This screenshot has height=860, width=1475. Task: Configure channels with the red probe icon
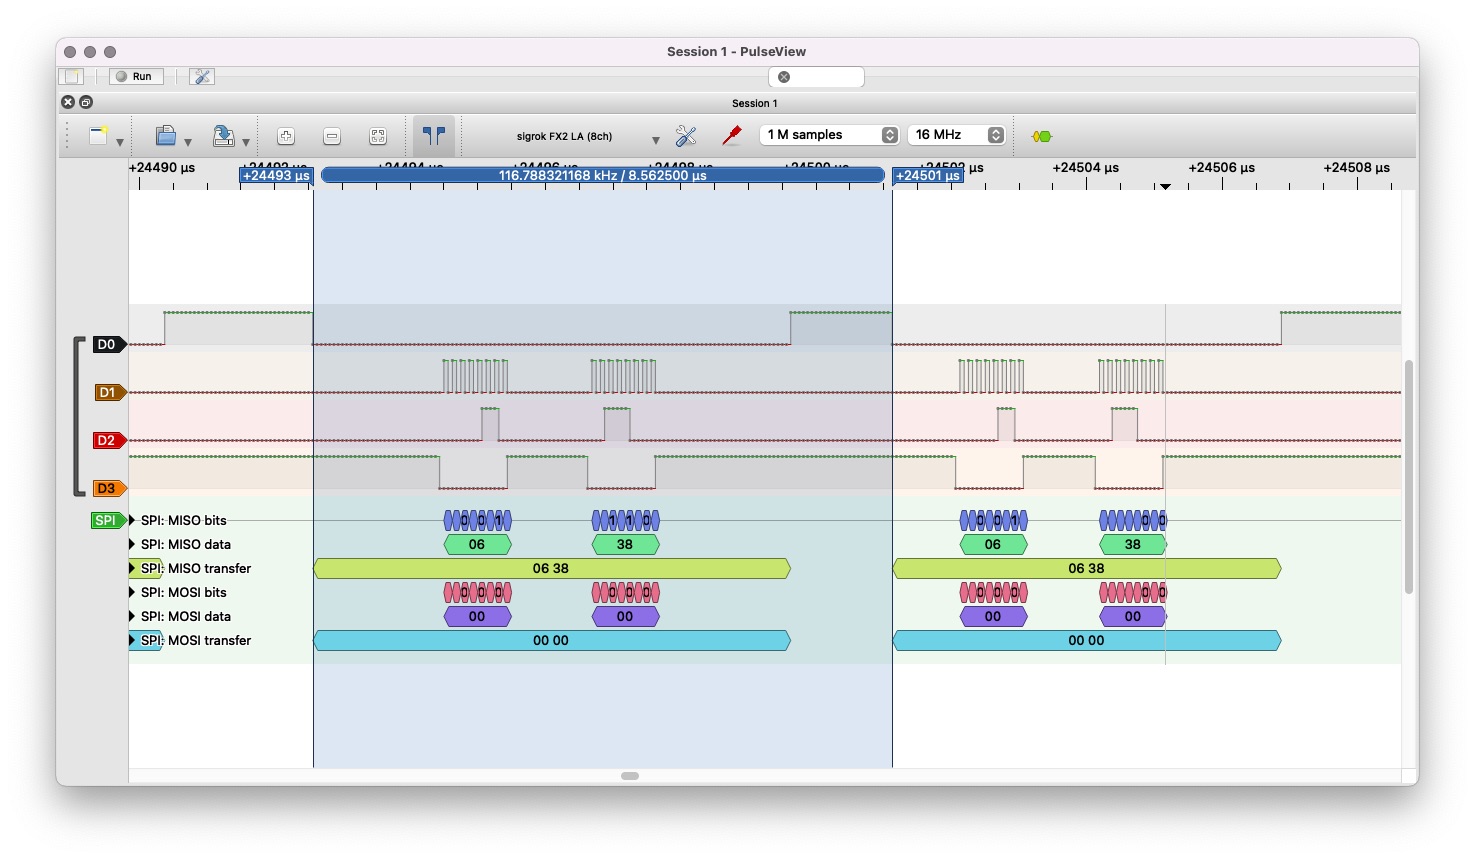(x=732, y=136)
